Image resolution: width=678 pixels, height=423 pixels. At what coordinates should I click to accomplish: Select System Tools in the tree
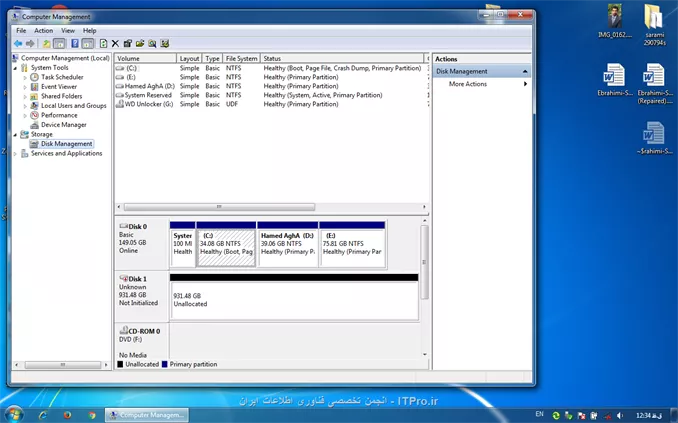49,67
